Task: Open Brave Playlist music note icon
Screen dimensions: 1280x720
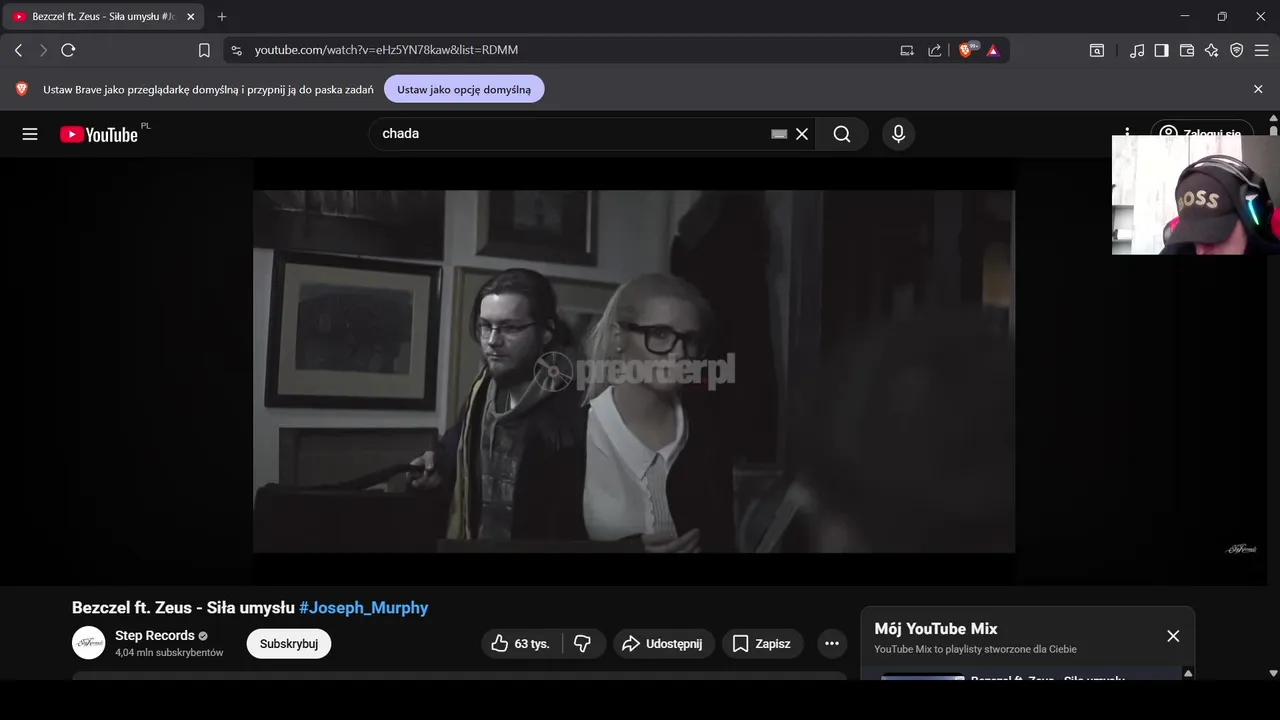Action: click(x=1137, y=50)
